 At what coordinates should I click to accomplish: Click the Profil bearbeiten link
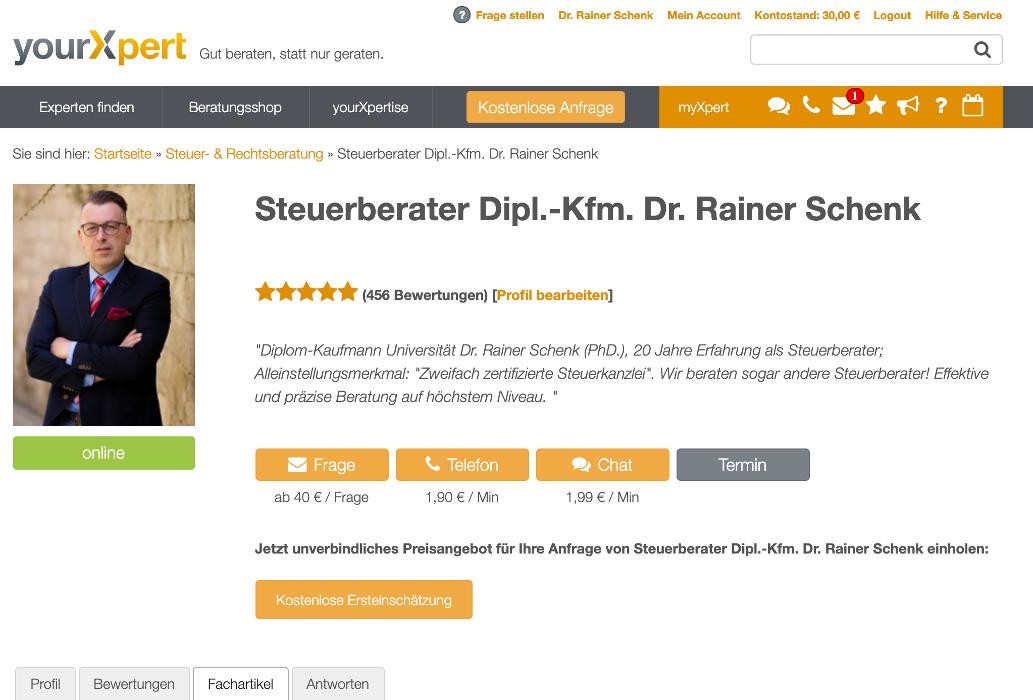click(552, 295)
